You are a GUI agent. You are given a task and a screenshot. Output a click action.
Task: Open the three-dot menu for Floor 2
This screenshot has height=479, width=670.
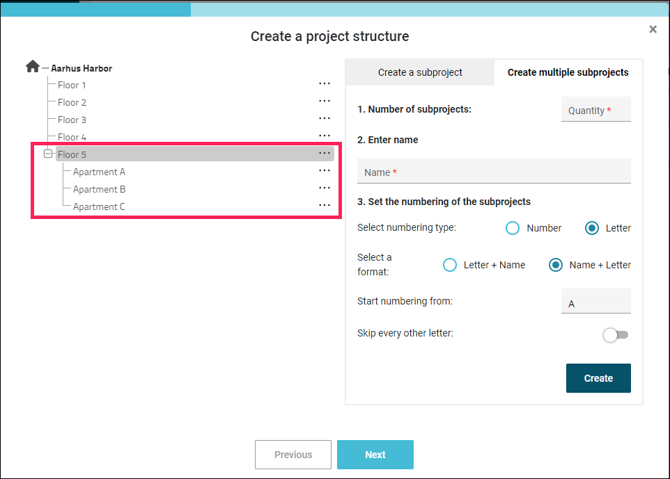(324, 102)
